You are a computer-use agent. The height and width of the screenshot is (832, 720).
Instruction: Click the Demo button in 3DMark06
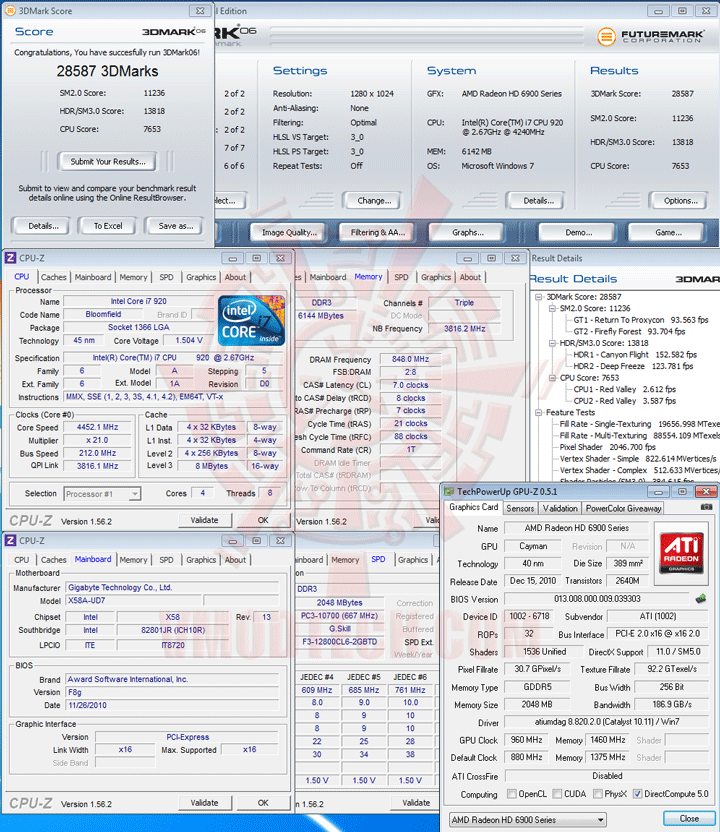click(x=578, y=232)
